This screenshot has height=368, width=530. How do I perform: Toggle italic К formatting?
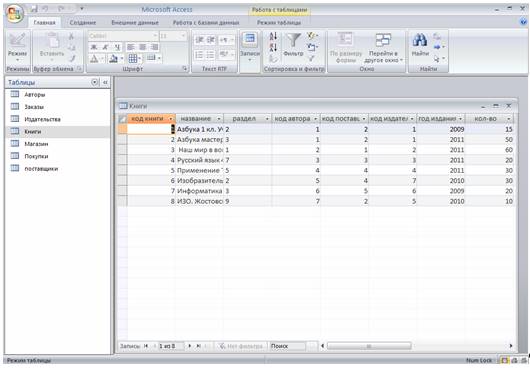tap(105, 47)
